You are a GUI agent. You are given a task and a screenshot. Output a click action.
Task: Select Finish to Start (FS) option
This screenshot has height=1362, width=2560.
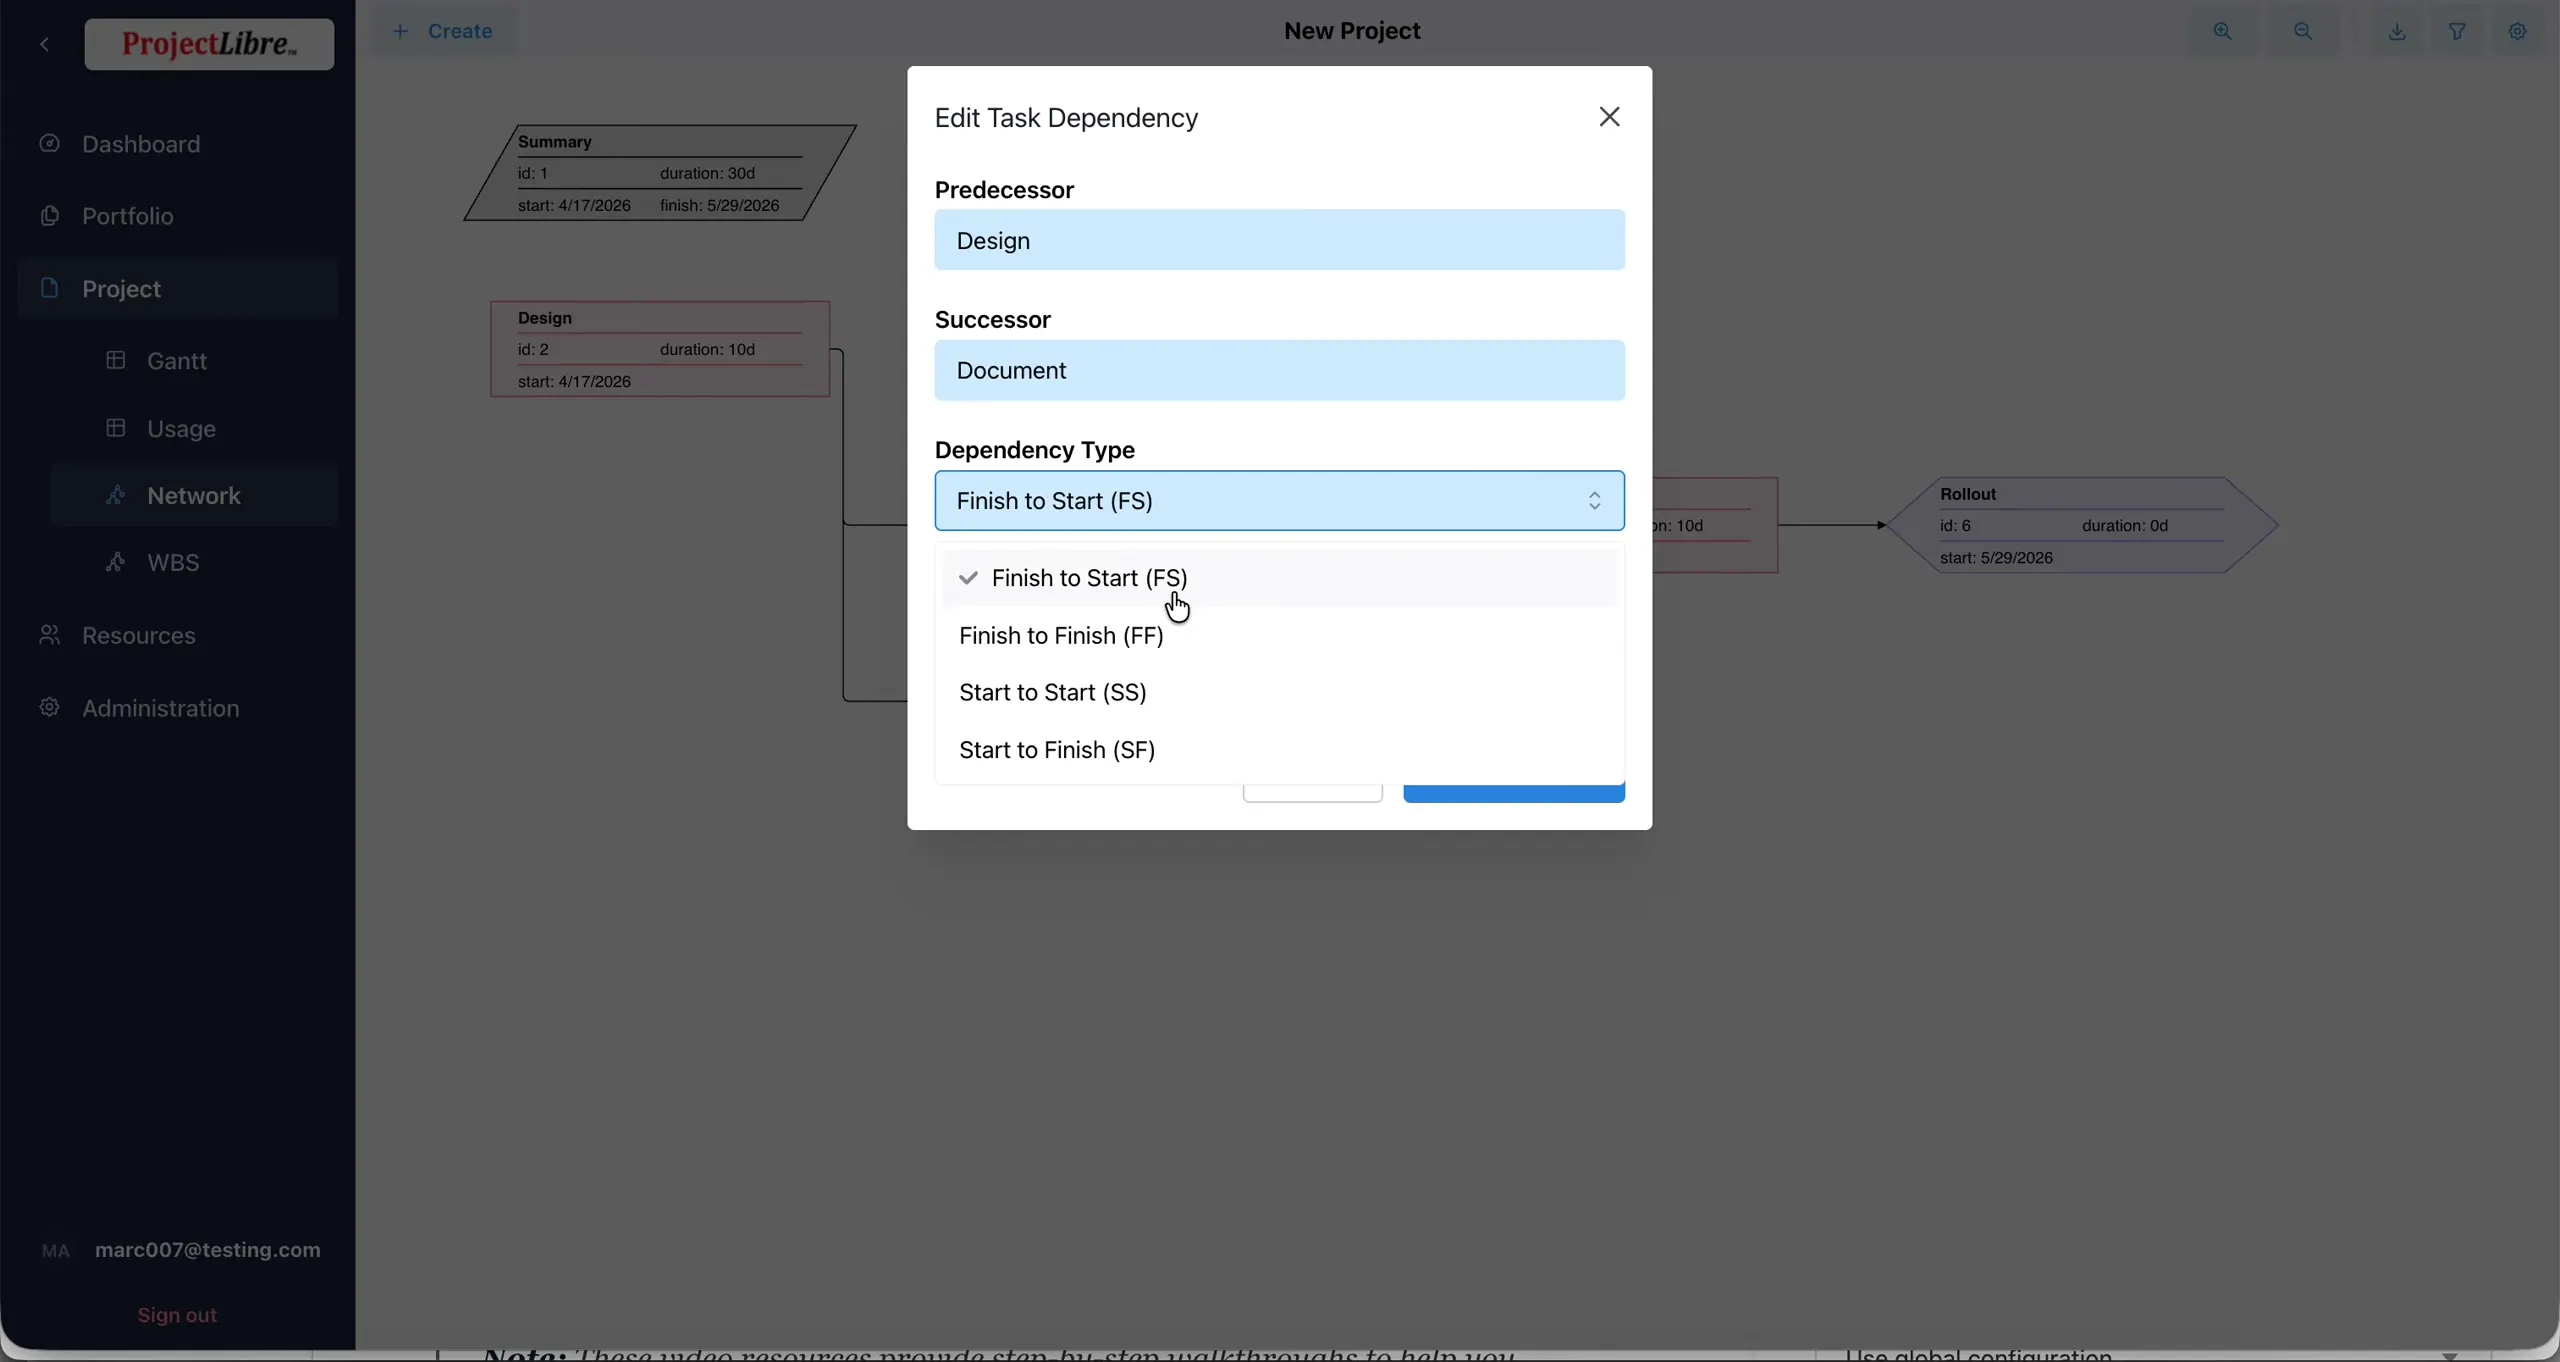click(x=1279, y=578)
